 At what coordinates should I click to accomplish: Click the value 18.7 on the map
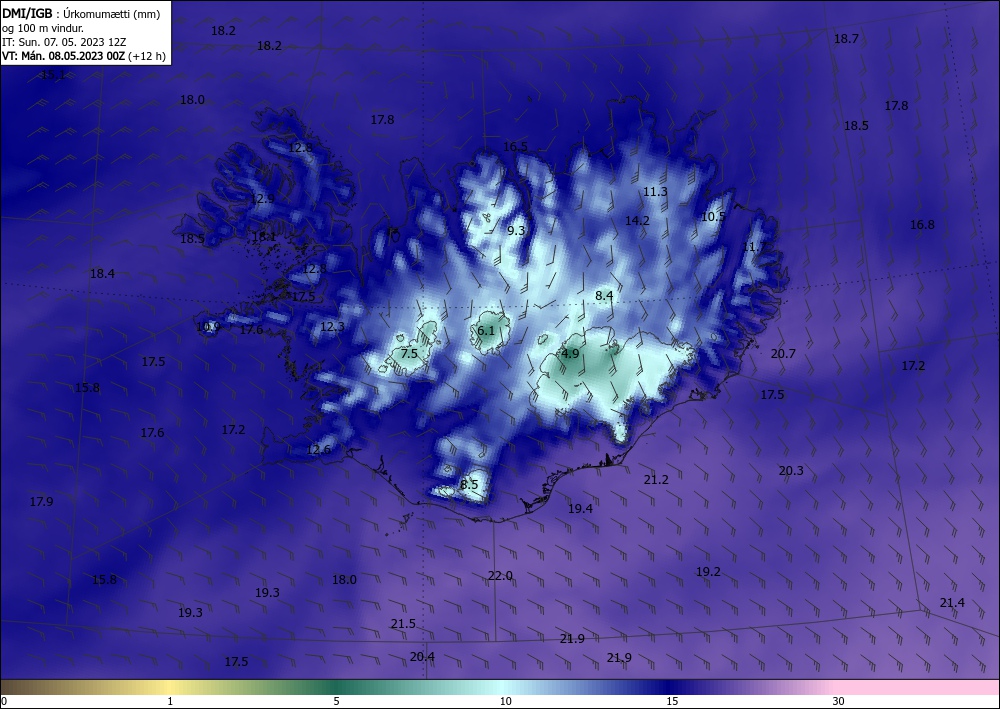846,39
